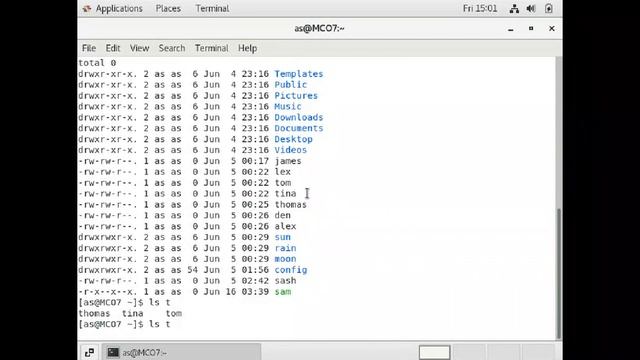Click the tom file name in listing
Viewport: 640px width, 360px height.
(282, 182)
